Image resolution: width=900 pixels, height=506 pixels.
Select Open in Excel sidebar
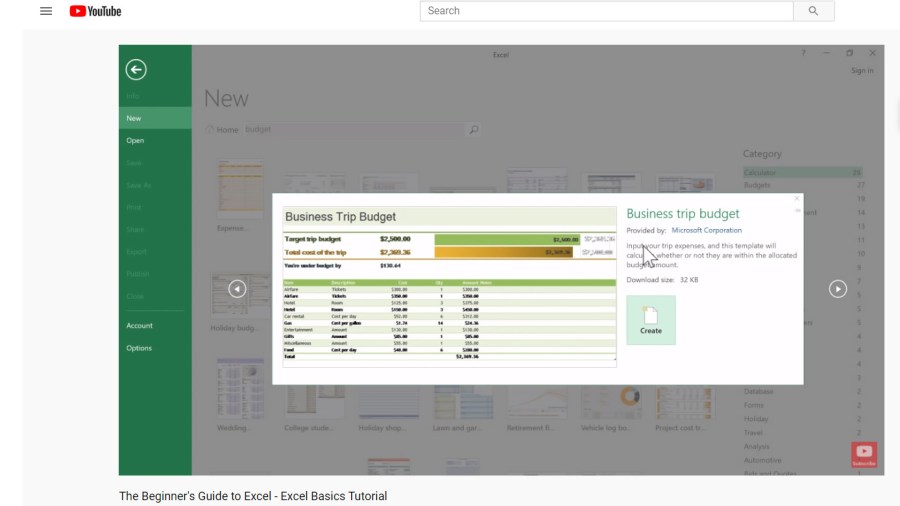pyautogui.click(x=155, y=140)
